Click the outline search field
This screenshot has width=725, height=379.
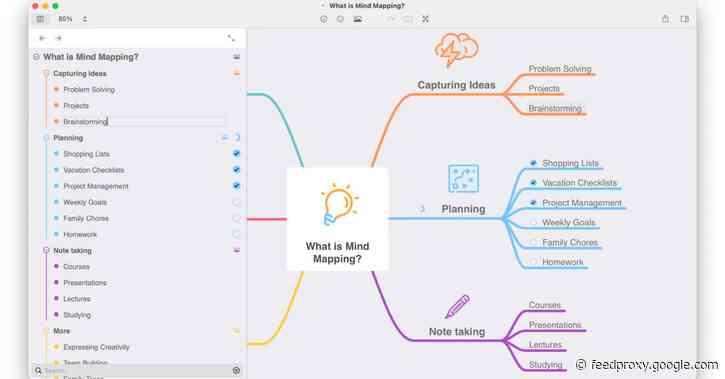click(x=138, y=371)
